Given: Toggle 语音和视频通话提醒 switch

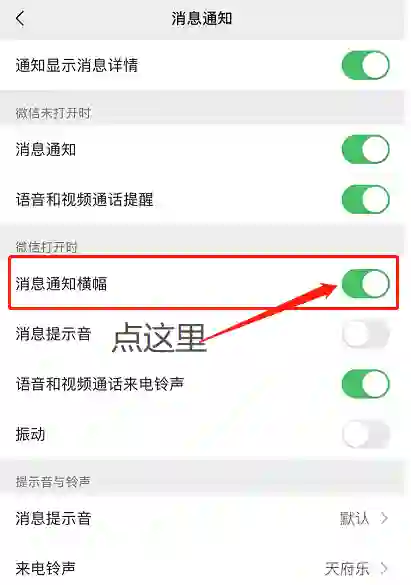Looking at the screenshot, I should [x=365, y=199].
